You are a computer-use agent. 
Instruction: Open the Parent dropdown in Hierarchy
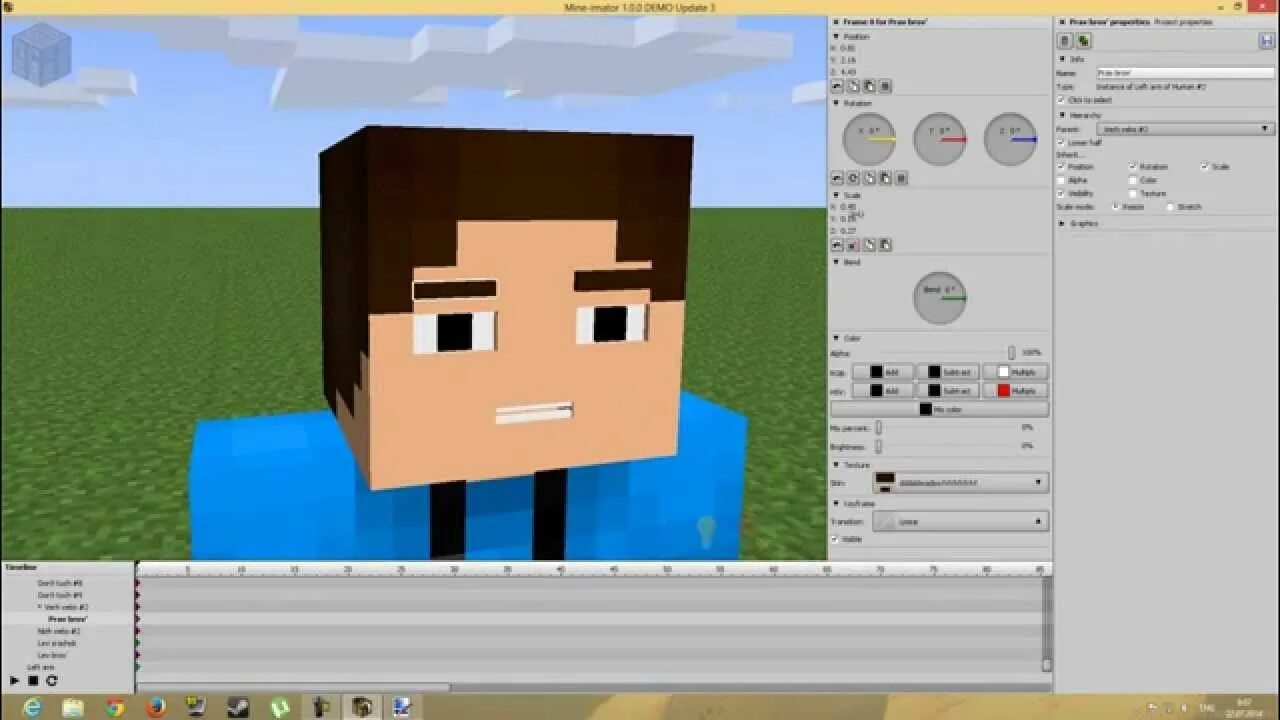[1184, 129]
